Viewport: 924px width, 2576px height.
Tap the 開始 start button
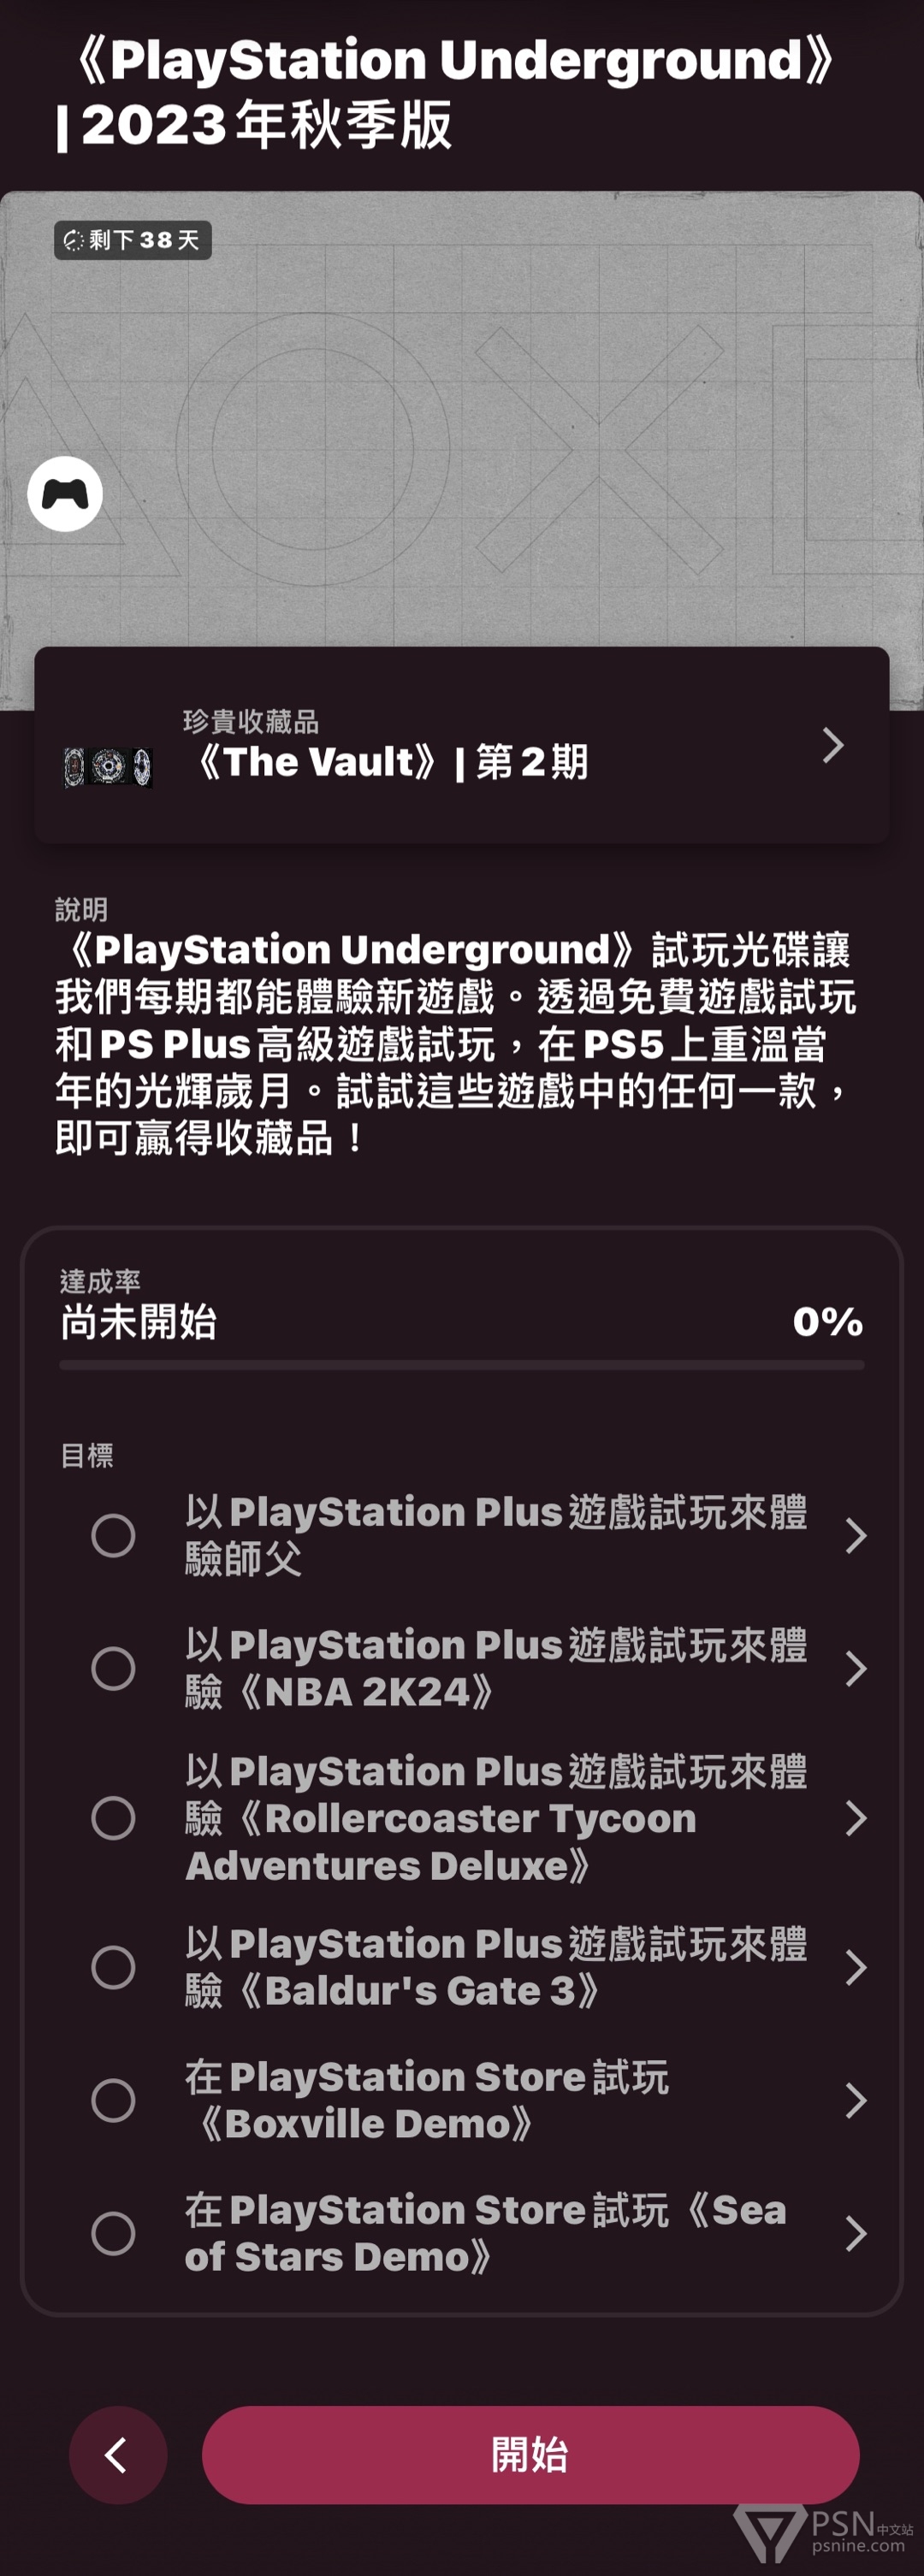tap(530, 2455)
